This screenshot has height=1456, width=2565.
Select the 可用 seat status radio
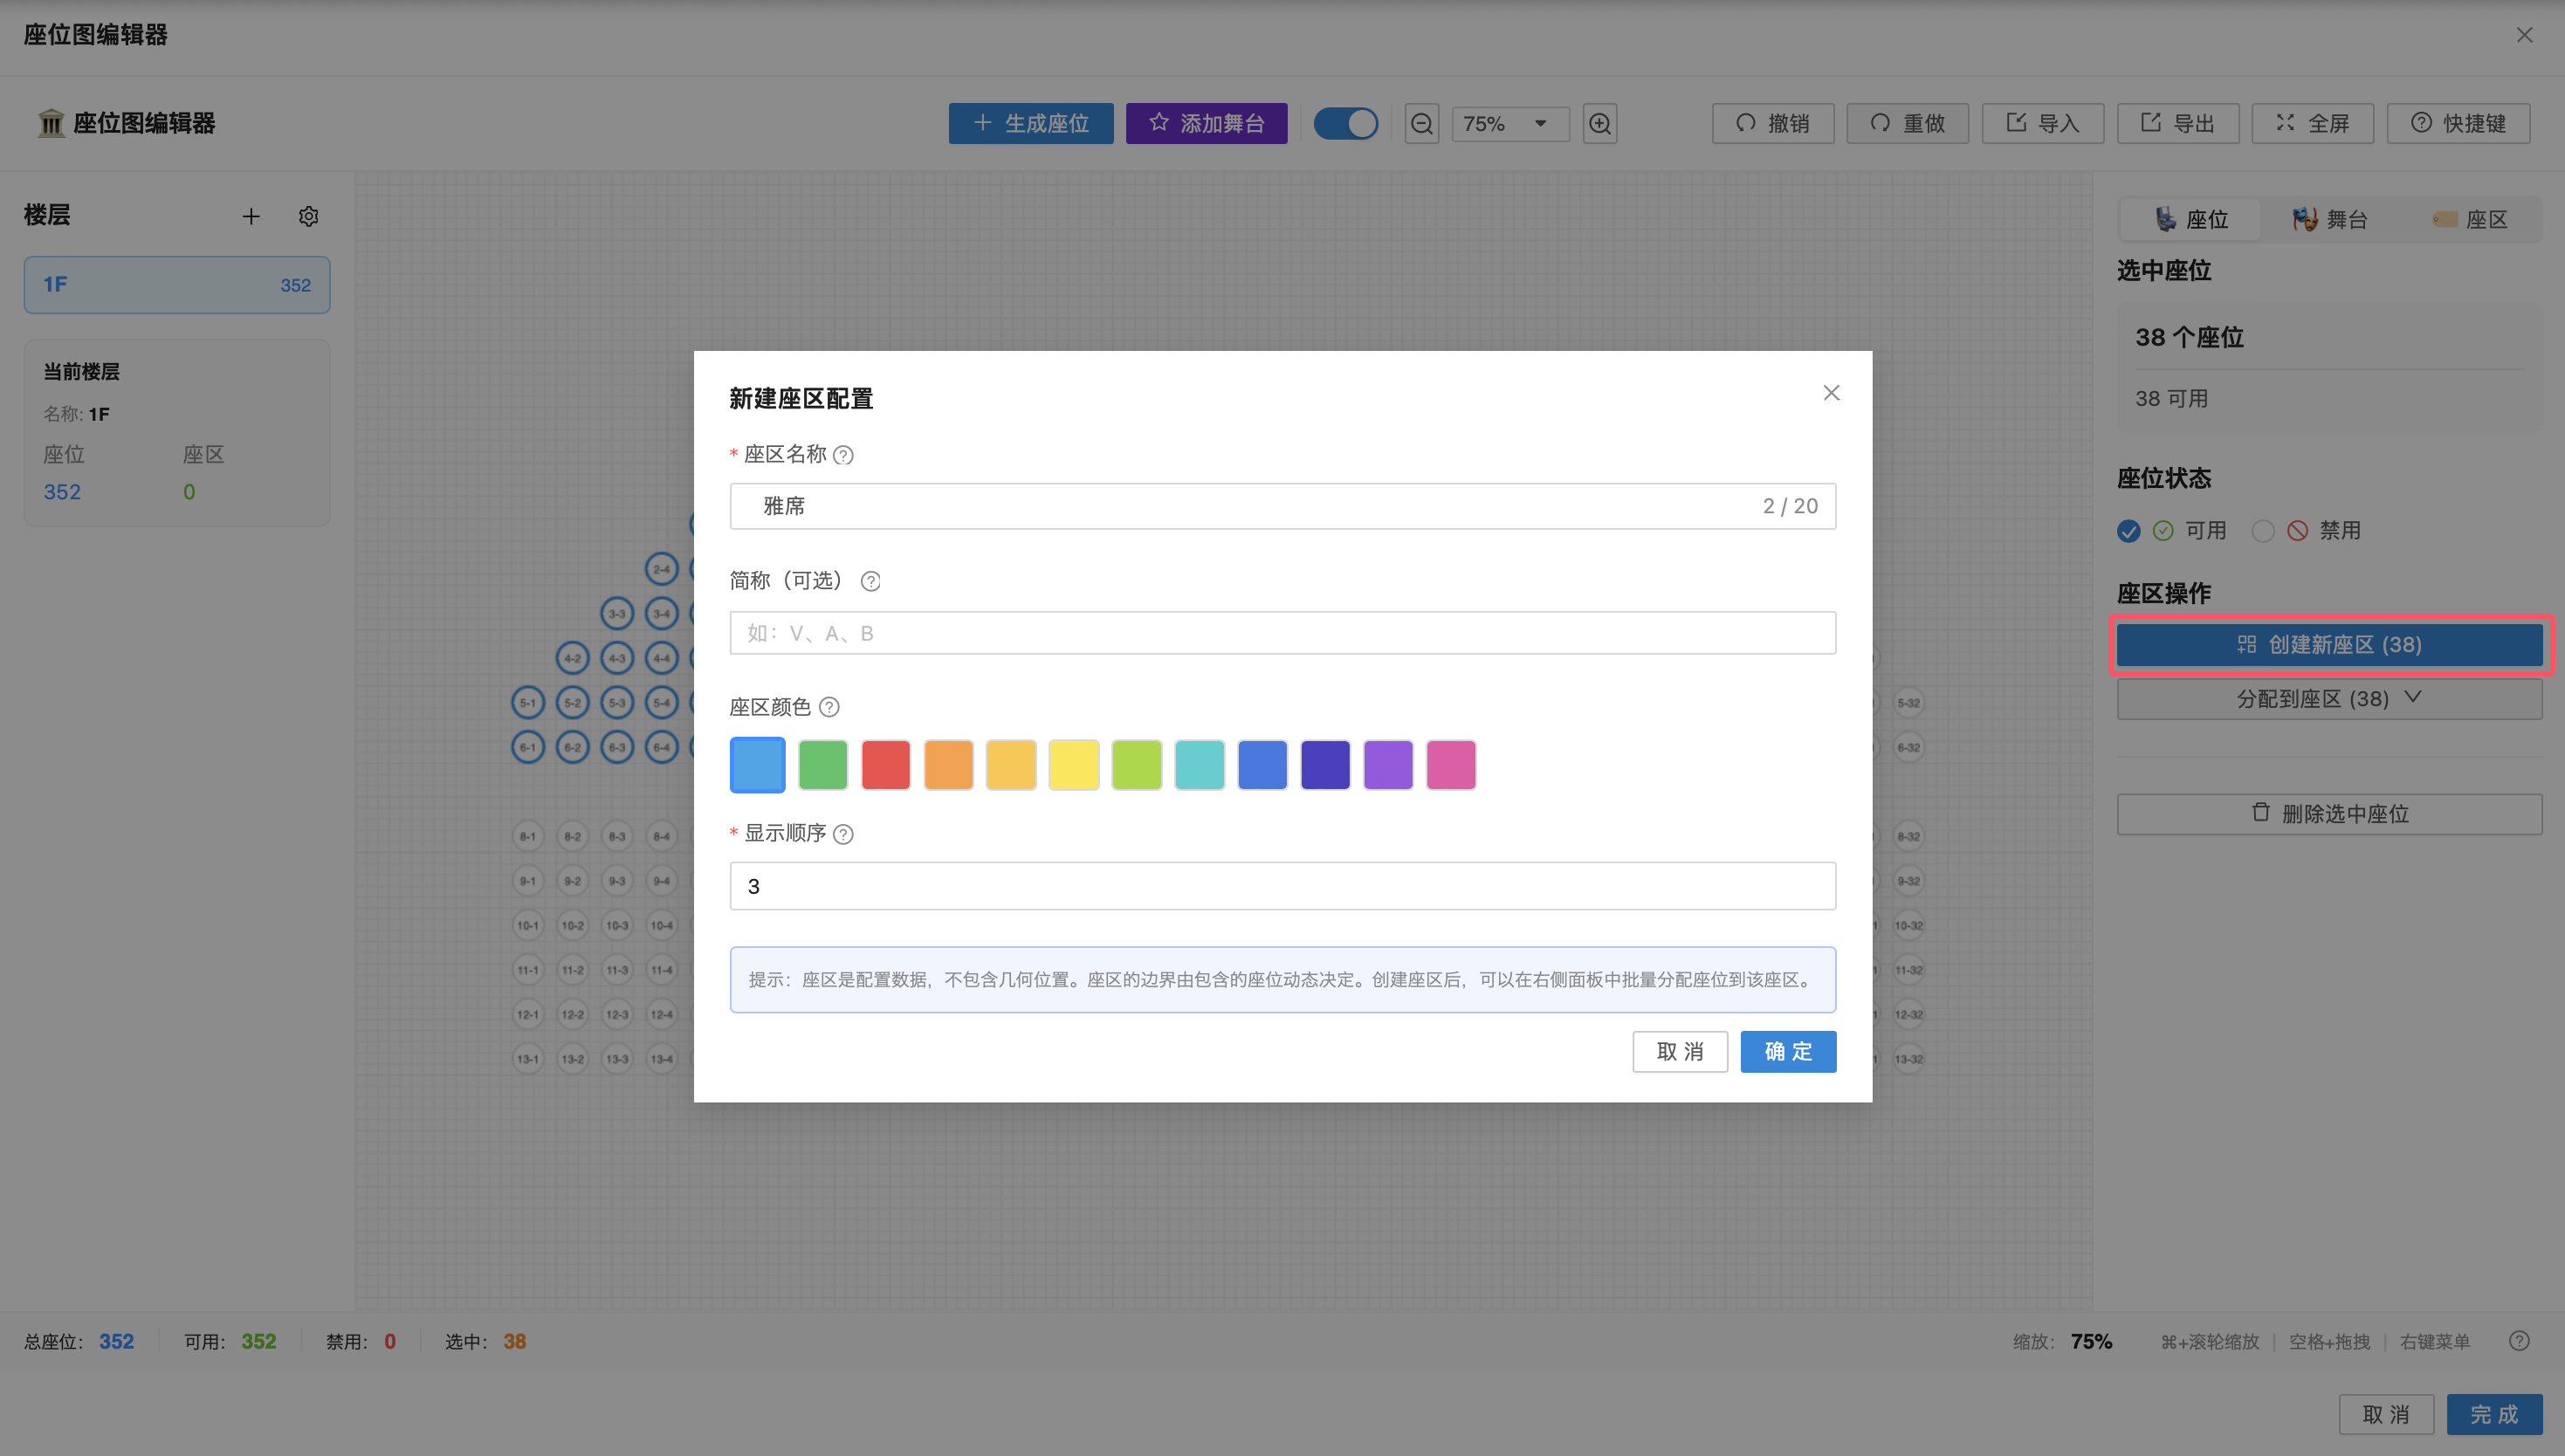point(2129,531)
